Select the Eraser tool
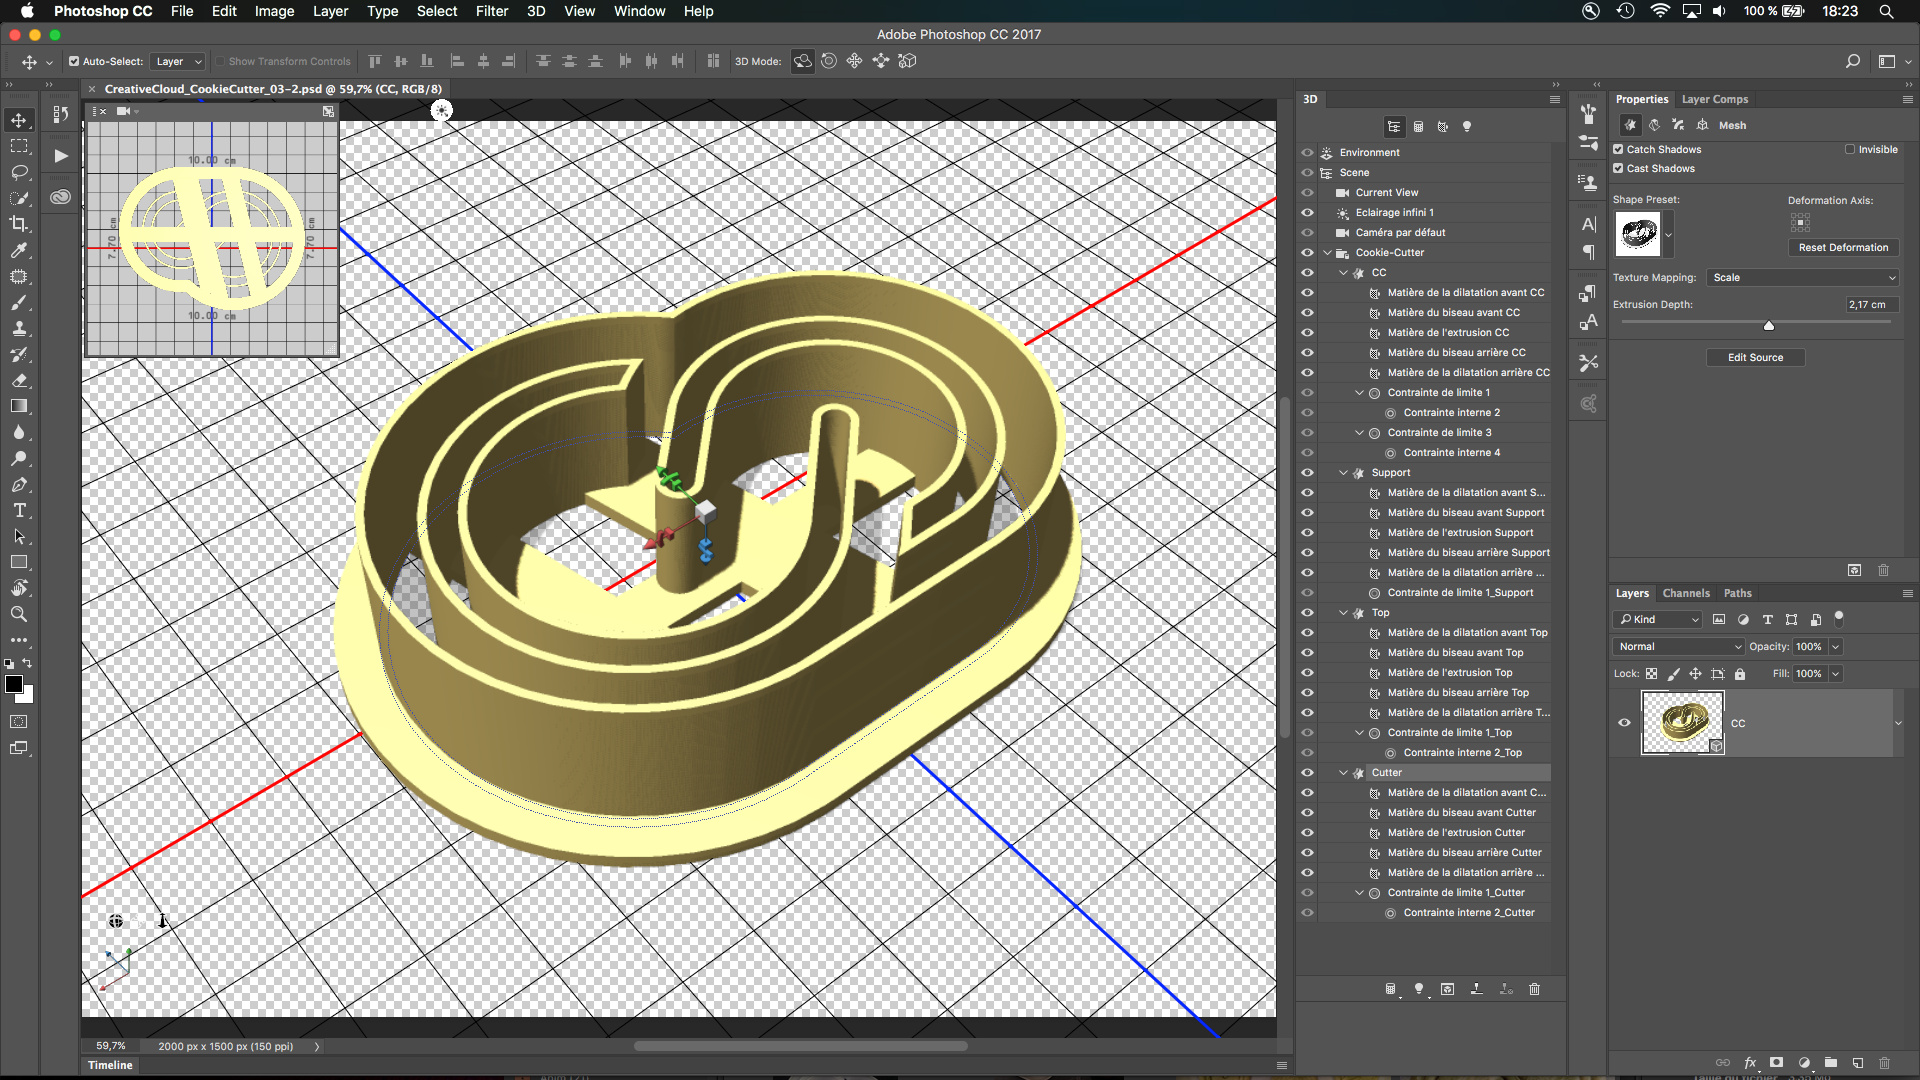1920x1080 pixels. [19, 380]
